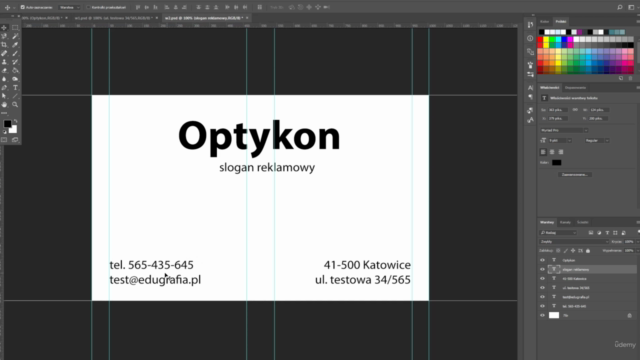Open the Paragraph panel icon
Screen dimensions: 640x360
point(530,97)
